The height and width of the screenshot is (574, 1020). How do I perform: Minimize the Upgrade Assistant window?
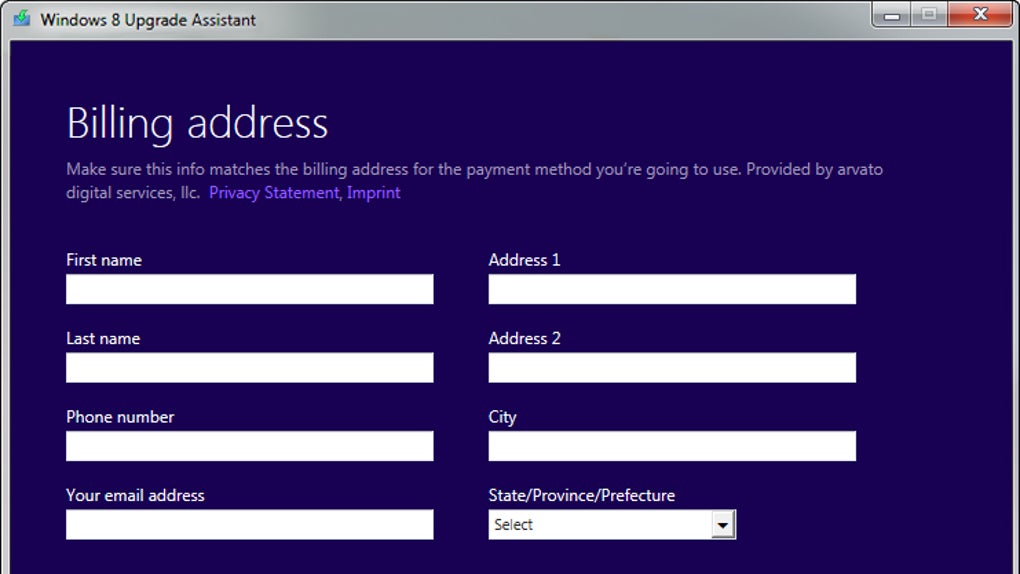[x=892, y=15]
